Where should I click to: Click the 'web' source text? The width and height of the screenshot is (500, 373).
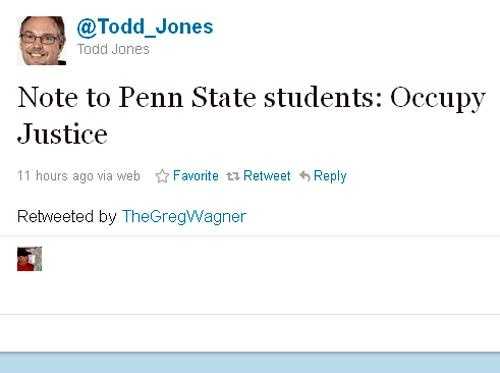click(x=128, y=176)
